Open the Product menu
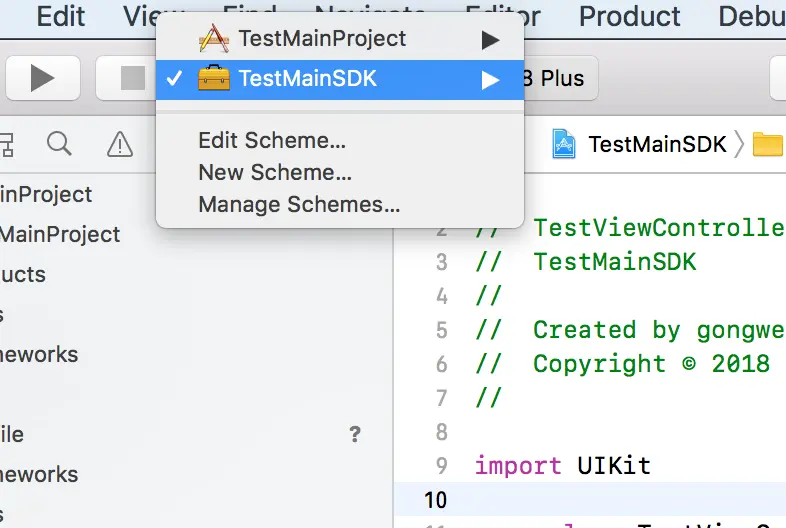Viewport: 786px width, 528px height. [x=630, y=16]
